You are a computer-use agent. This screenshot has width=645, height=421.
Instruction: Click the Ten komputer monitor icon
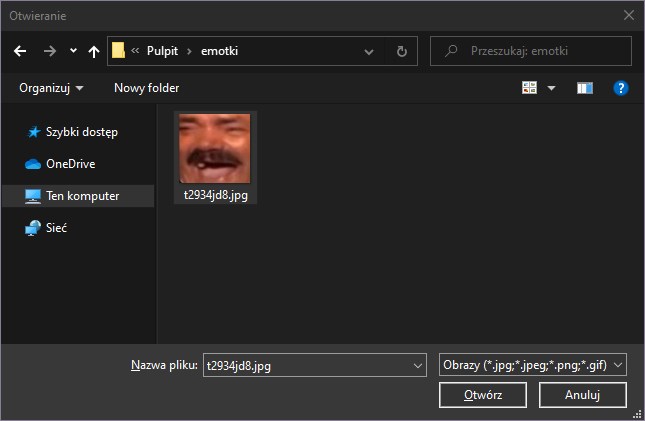point(32,196)
